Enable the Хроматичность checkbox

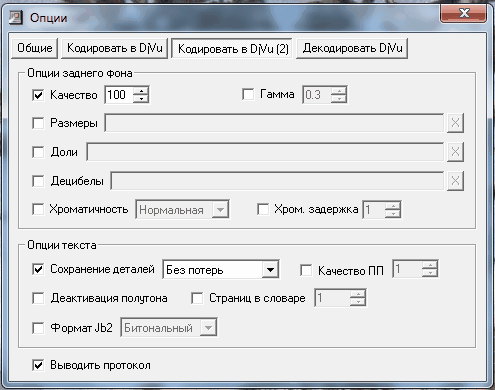click(x=38, y=209)
